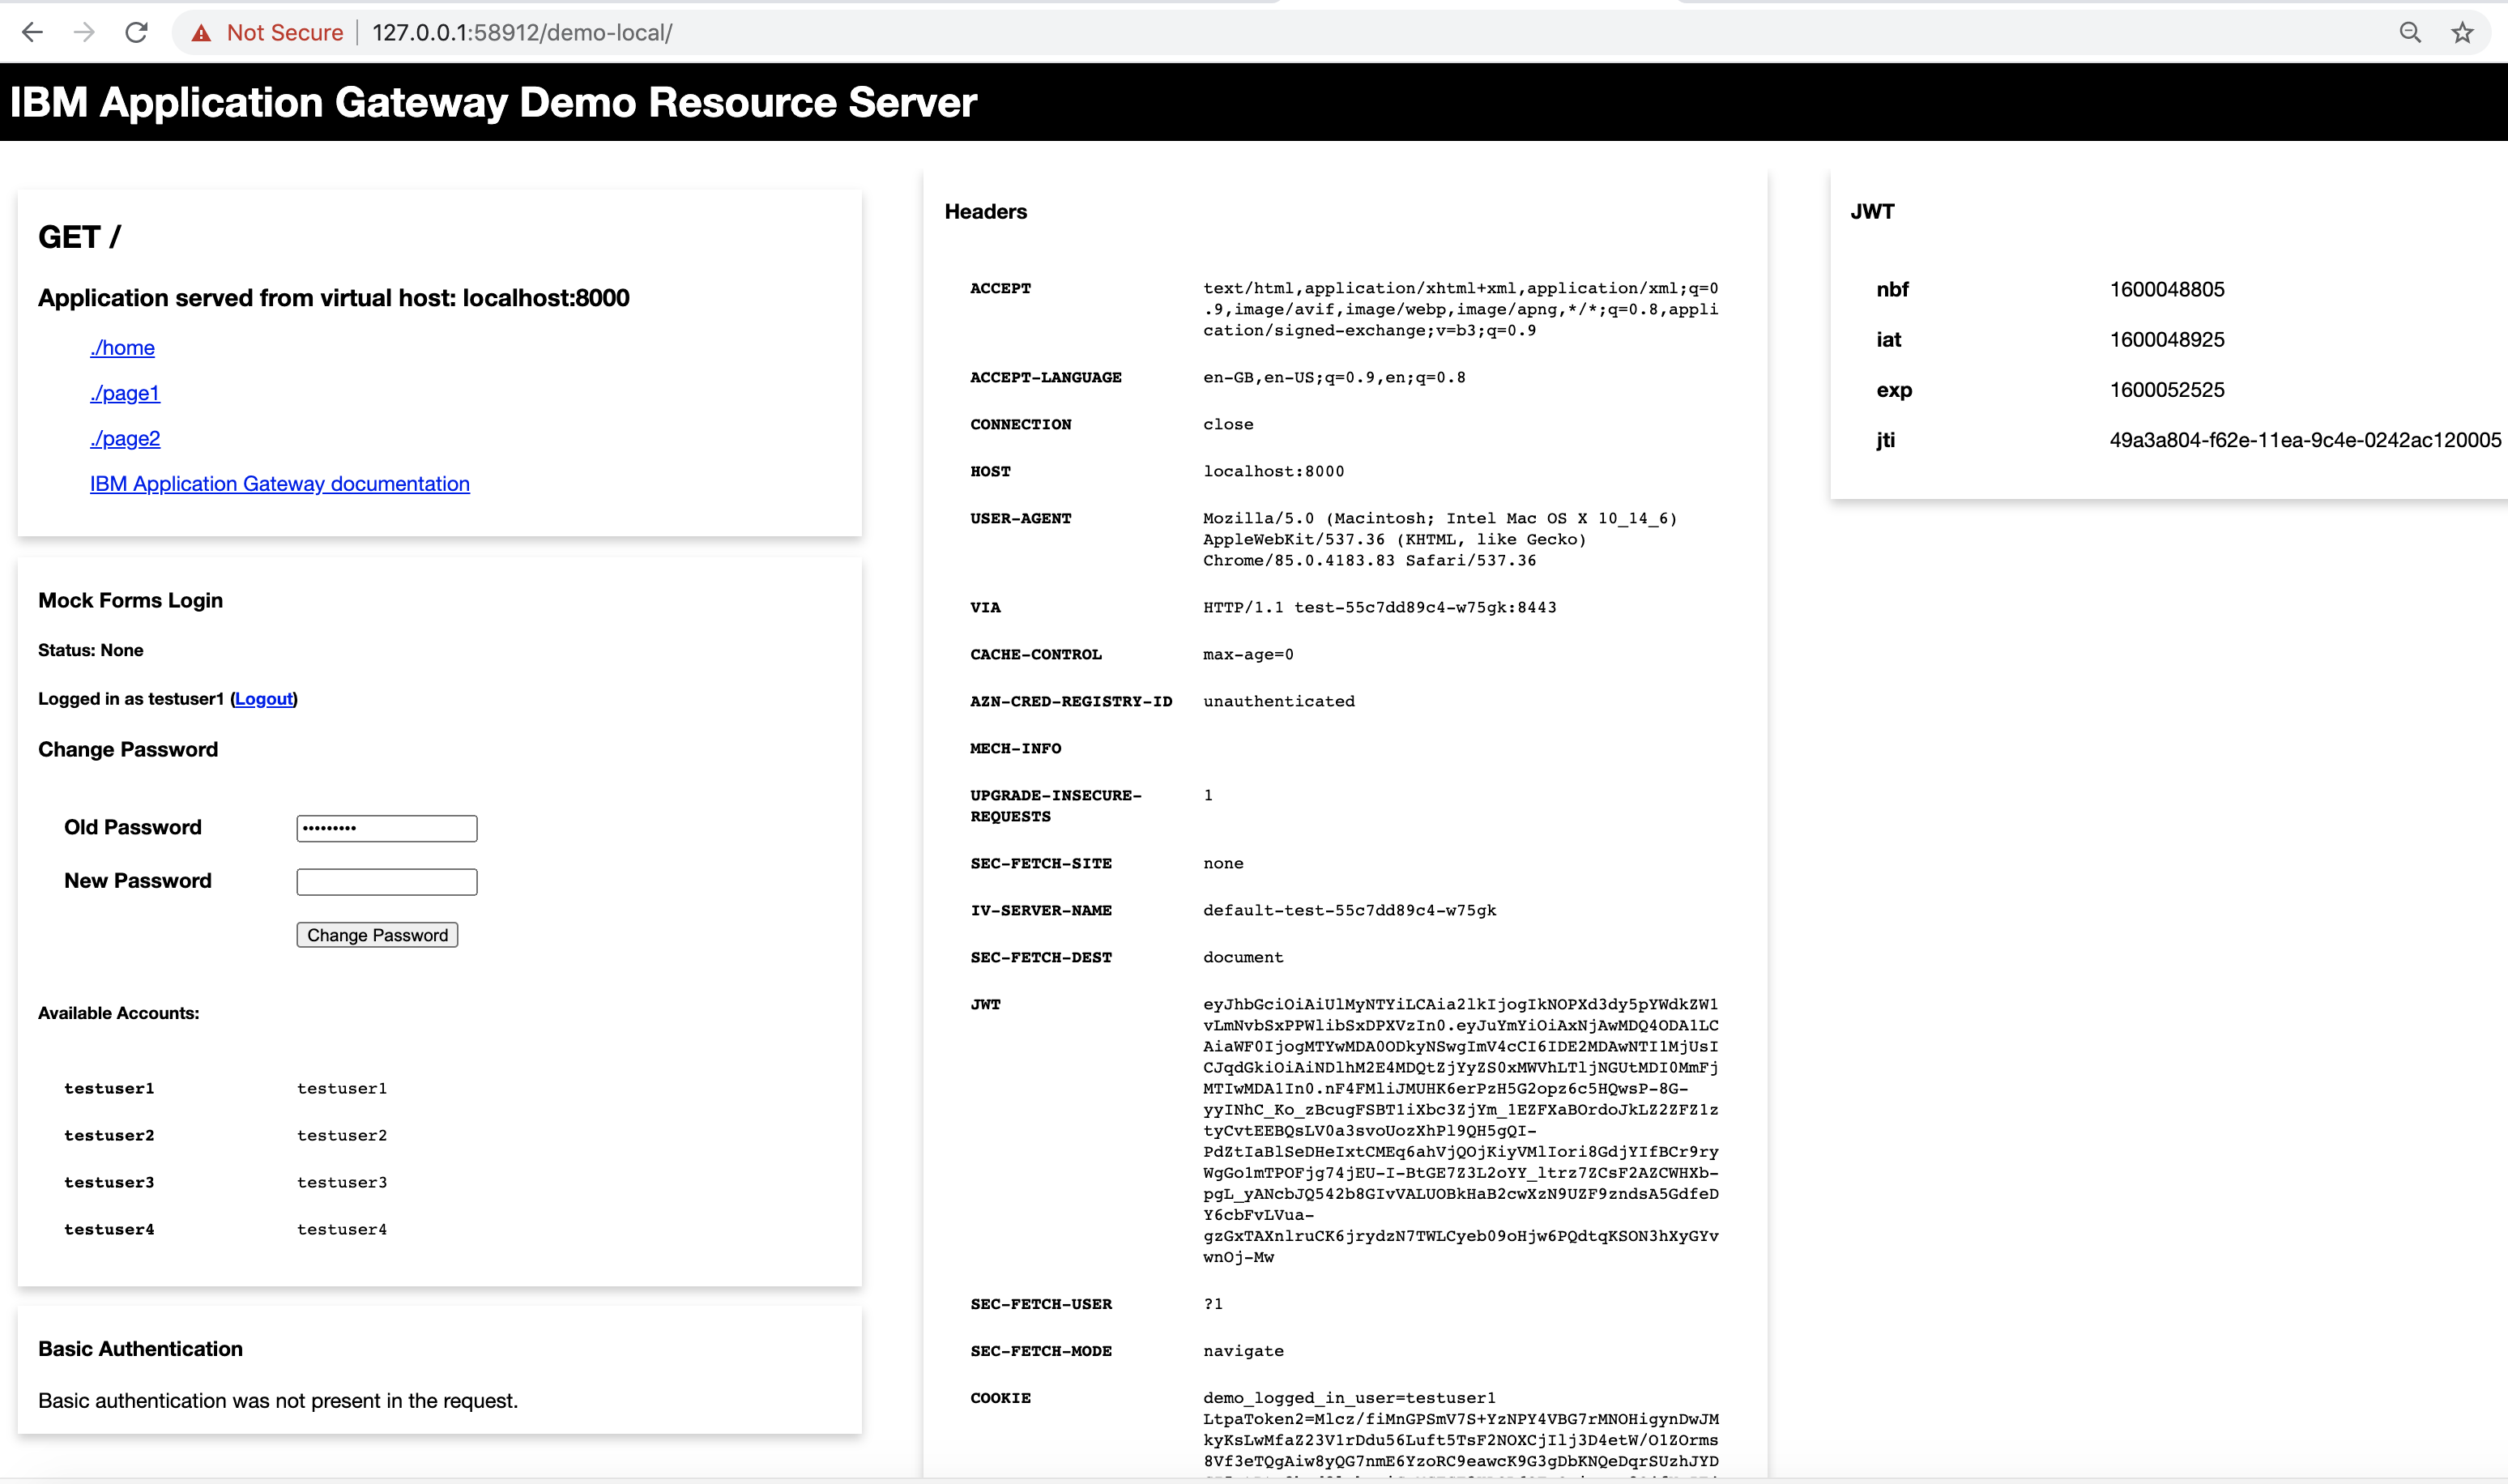
Task: Bookmark page with the star icon
Action: tap(2462, 33)
